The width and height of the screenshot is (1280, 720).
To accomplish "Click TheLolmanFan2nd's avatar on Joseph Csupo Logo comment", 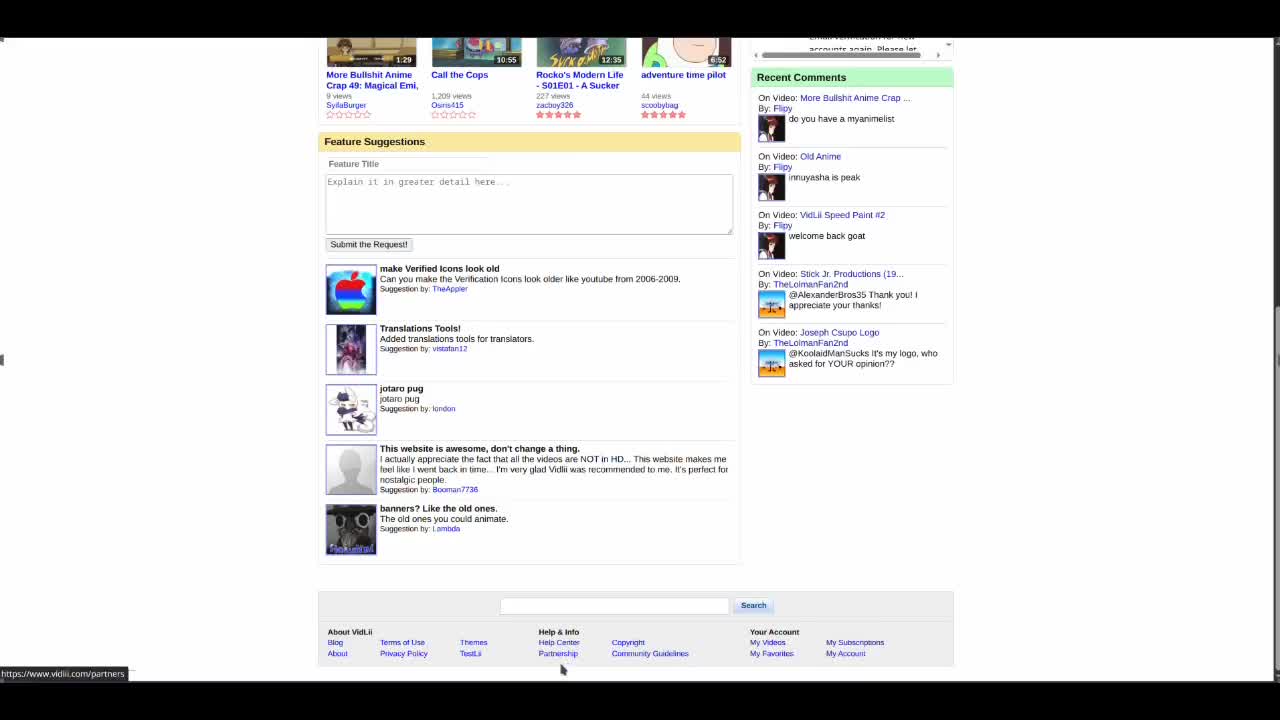I will tap(771, 363).
